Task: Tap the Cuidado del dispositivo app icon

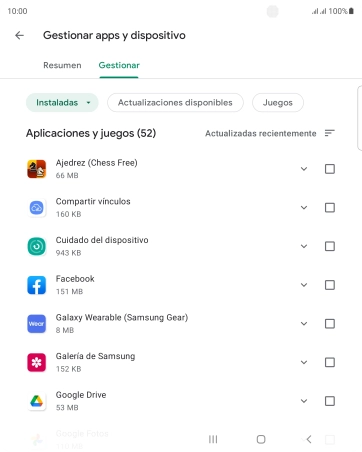Action: (x=36, y=246)
